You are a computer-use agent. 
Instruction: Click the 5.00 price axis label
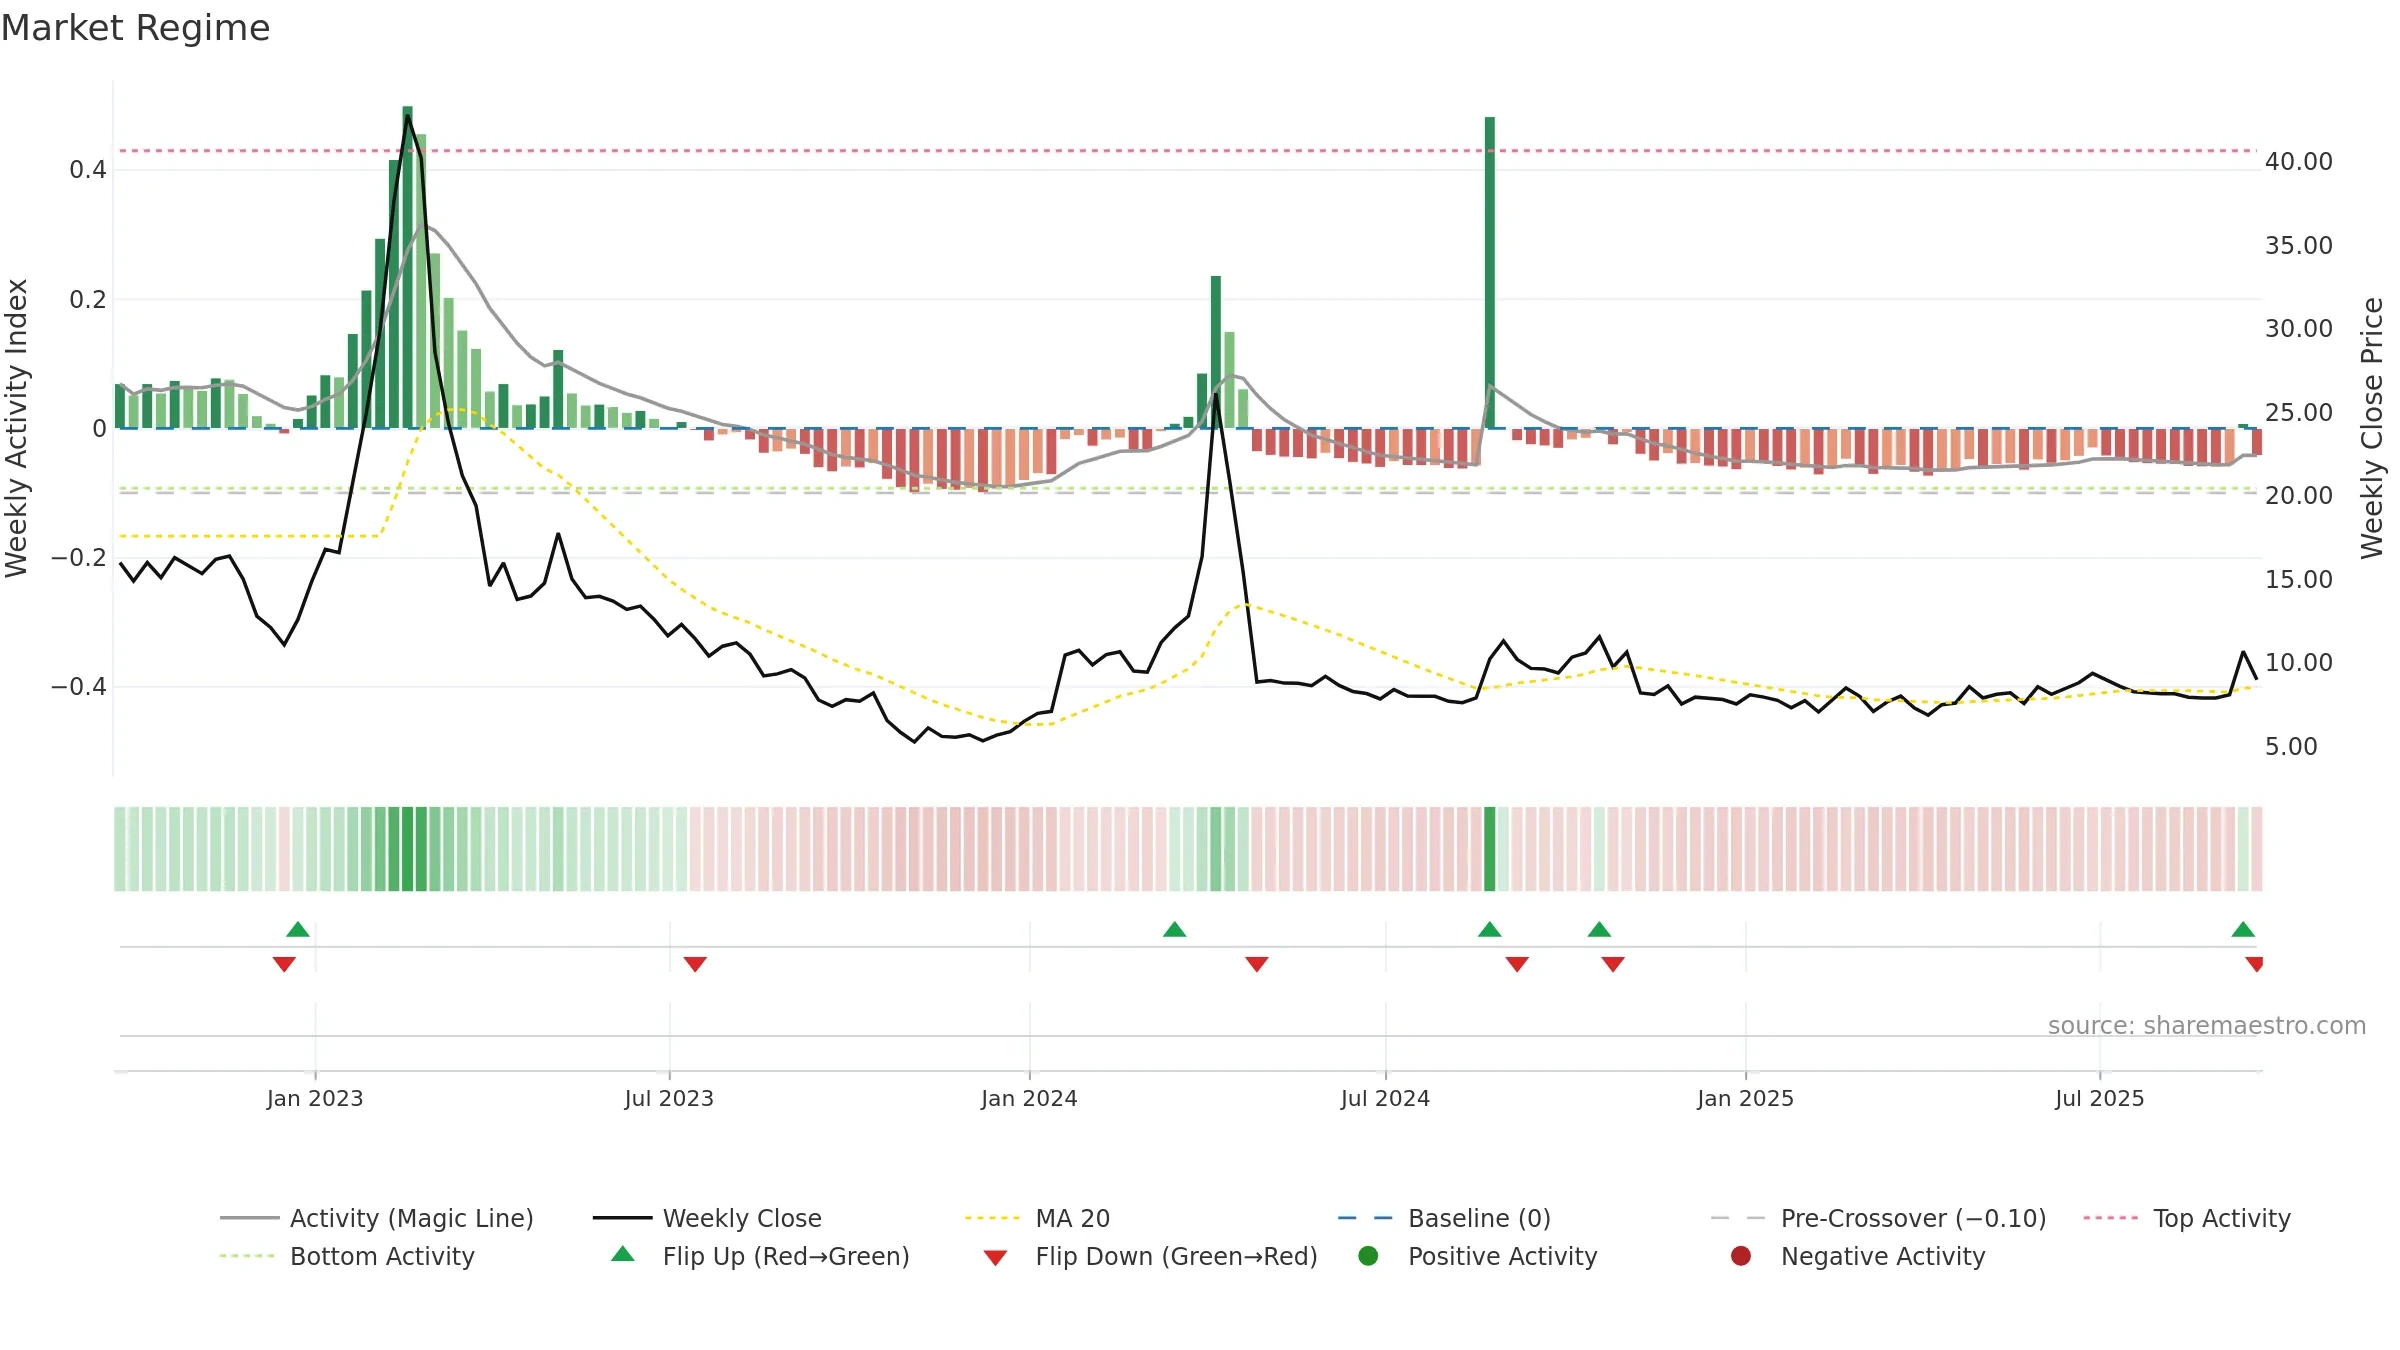click(2291, 747)
